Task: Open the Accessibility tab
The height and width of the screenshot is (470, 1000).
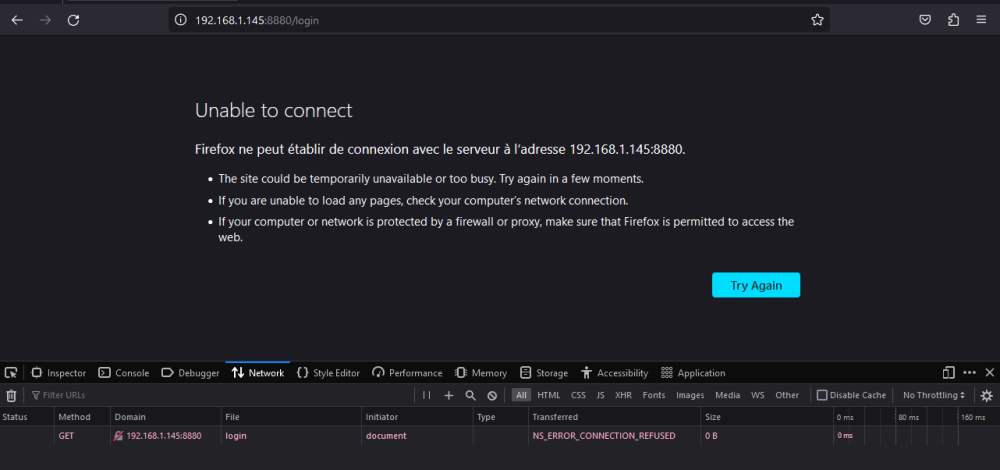Action: 615,373
